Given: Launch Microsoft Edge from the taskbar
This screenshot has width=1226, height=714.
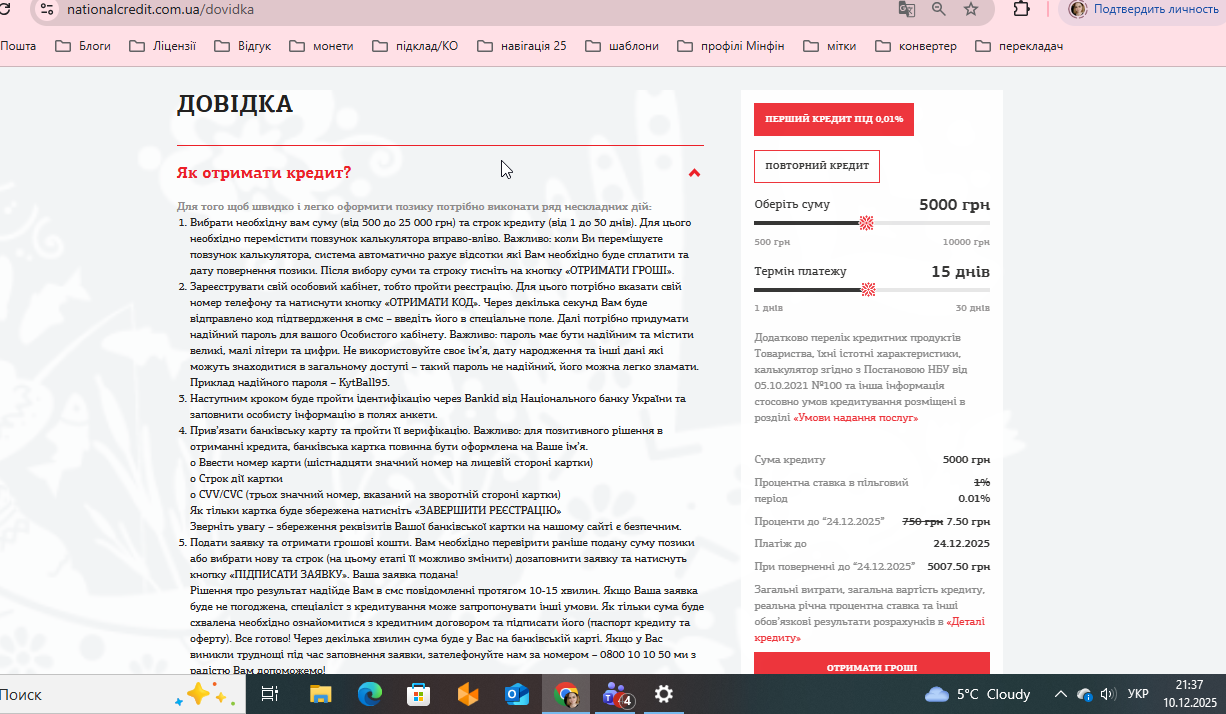Looking at the screenshot, I should (370, 693).
